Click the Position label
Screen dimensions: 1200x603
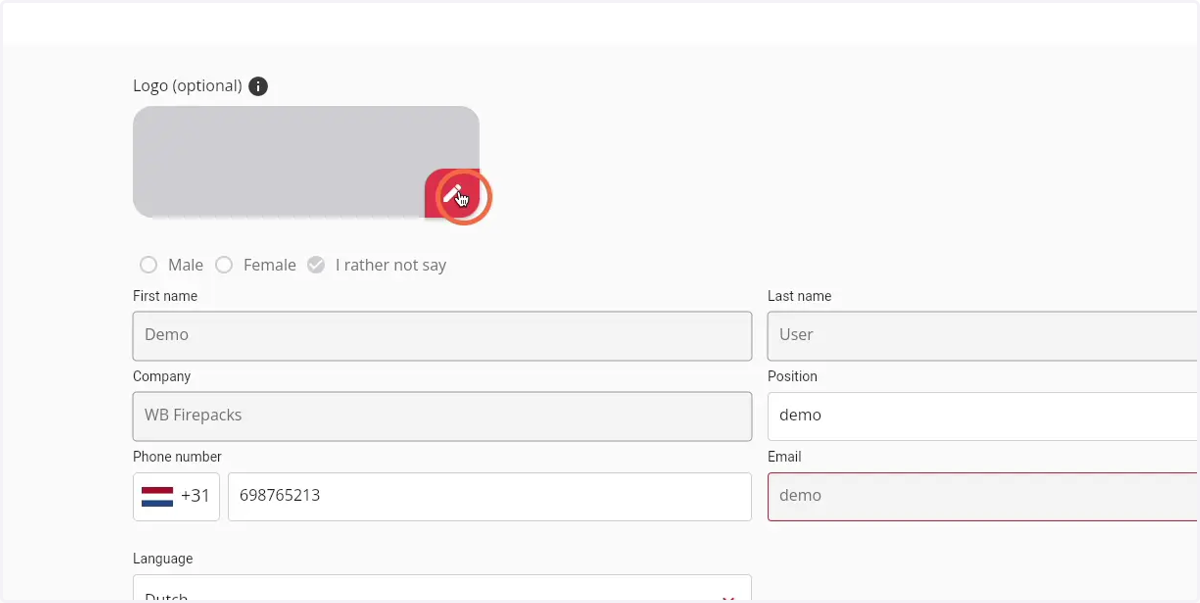(x=792, y=377)
